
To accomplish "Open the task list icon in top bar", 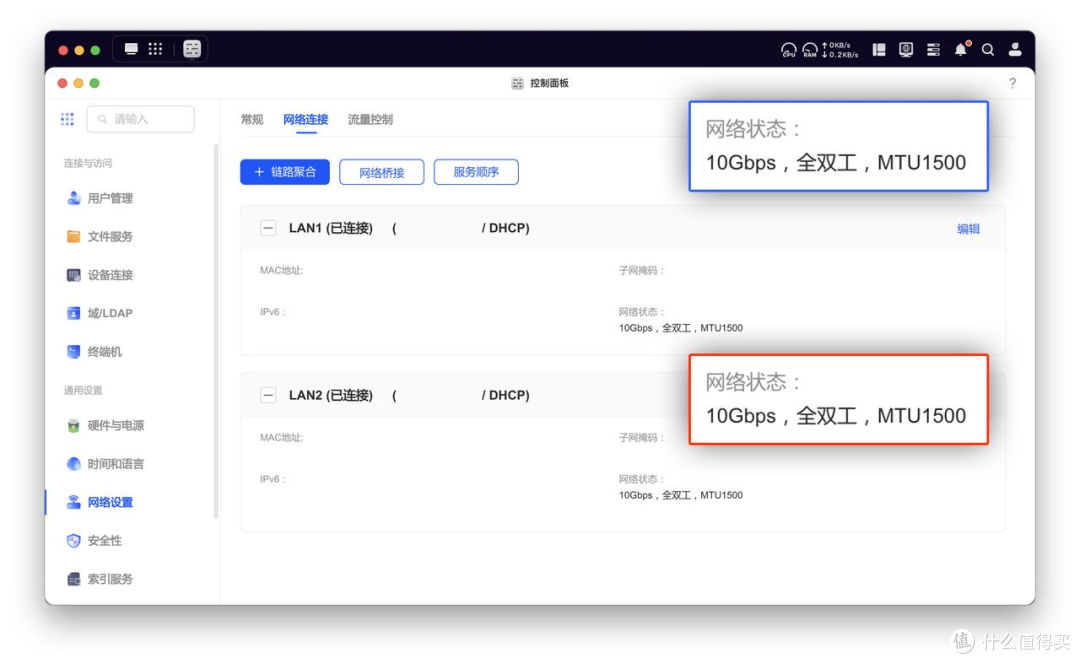I will pyautogui.click(x=933, y=50).
